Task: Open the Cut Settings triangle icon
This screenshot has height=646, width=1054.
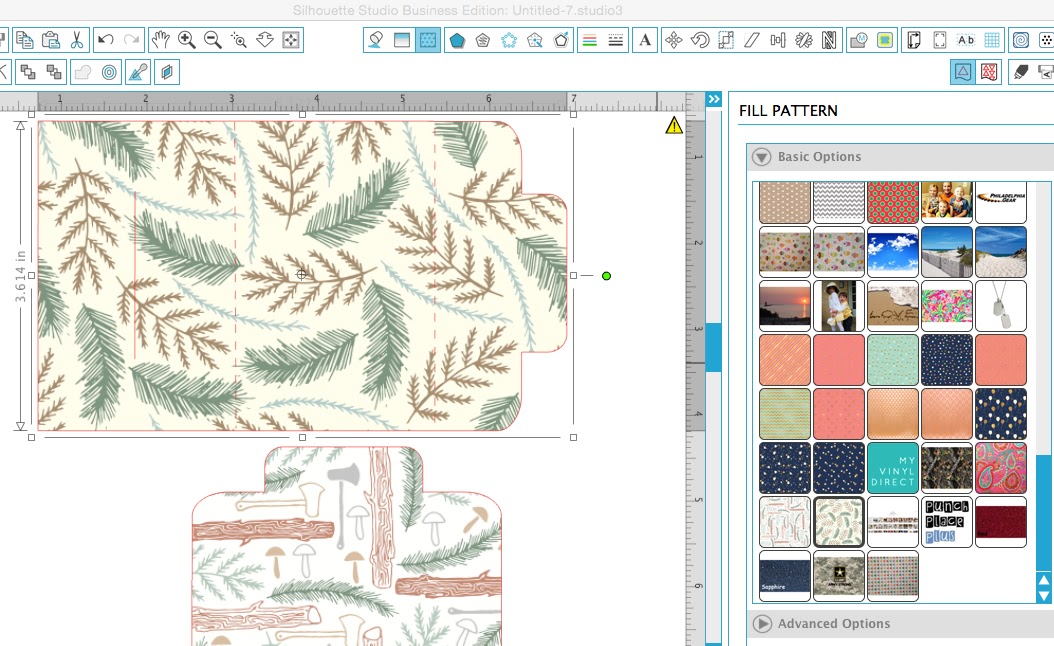Action: tap(963, 72)
